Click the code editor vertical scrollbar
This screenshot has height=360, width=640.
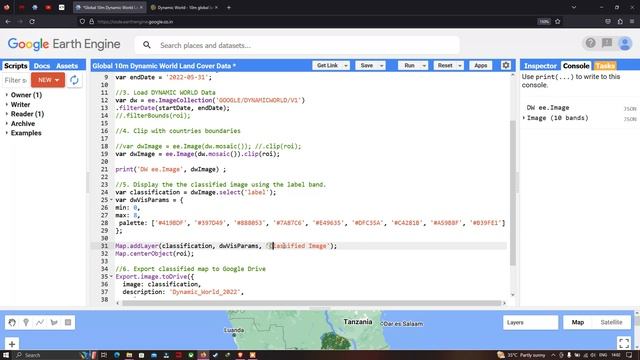[x=513, y=192]
